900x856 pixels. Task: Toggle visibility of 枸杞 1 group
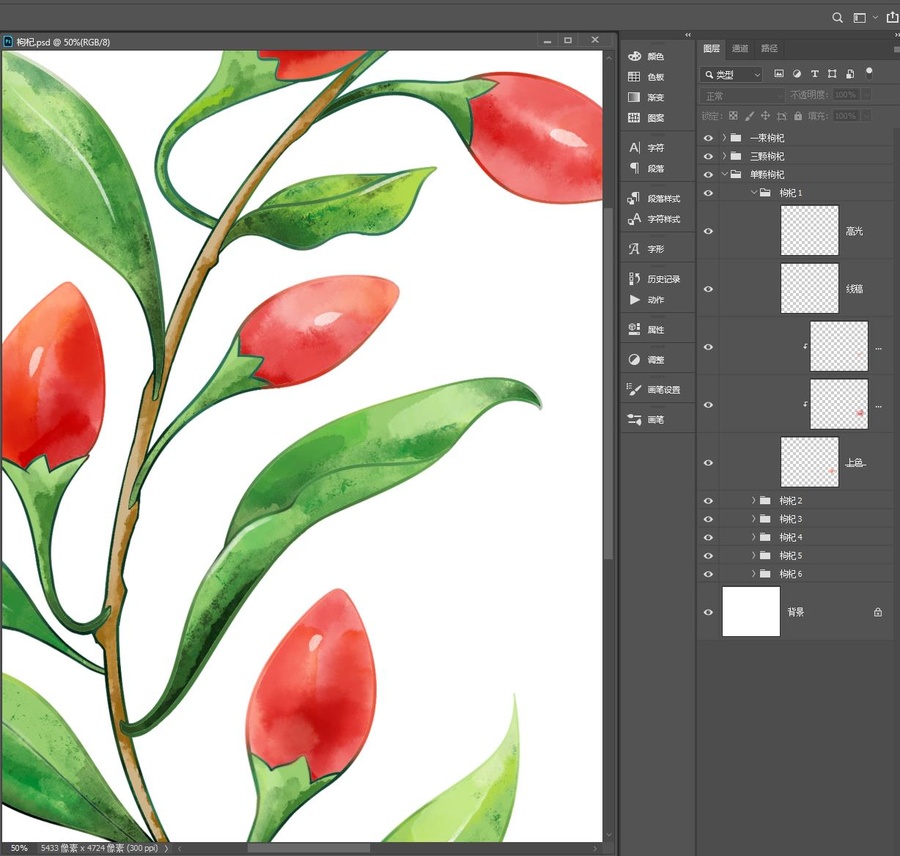pos(708,193)
